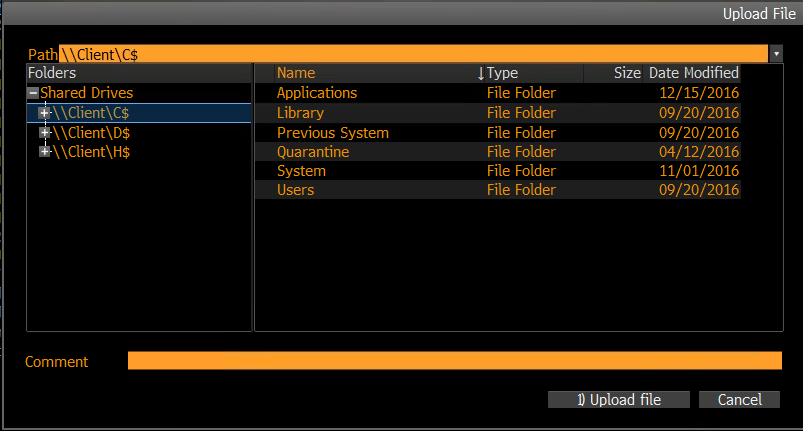The width and height of the screenshot is (803, 431).
Task: Open the Path dropdown arrow
Action: (776, 54)
